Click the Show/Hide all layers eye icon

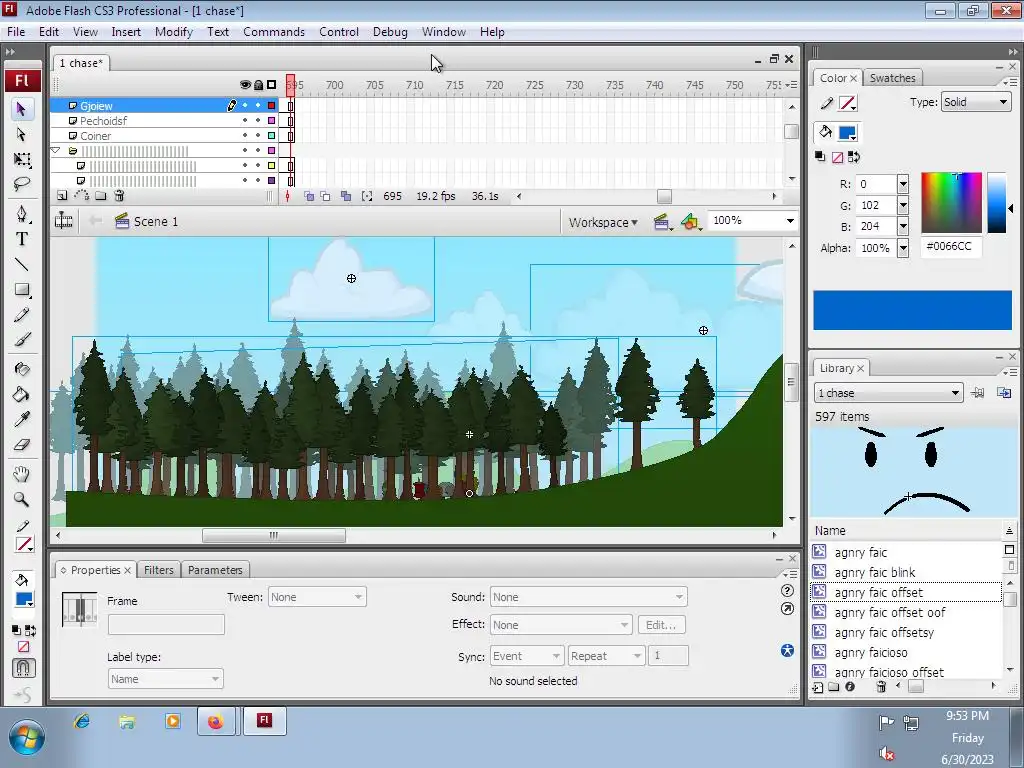coord(245,85)
